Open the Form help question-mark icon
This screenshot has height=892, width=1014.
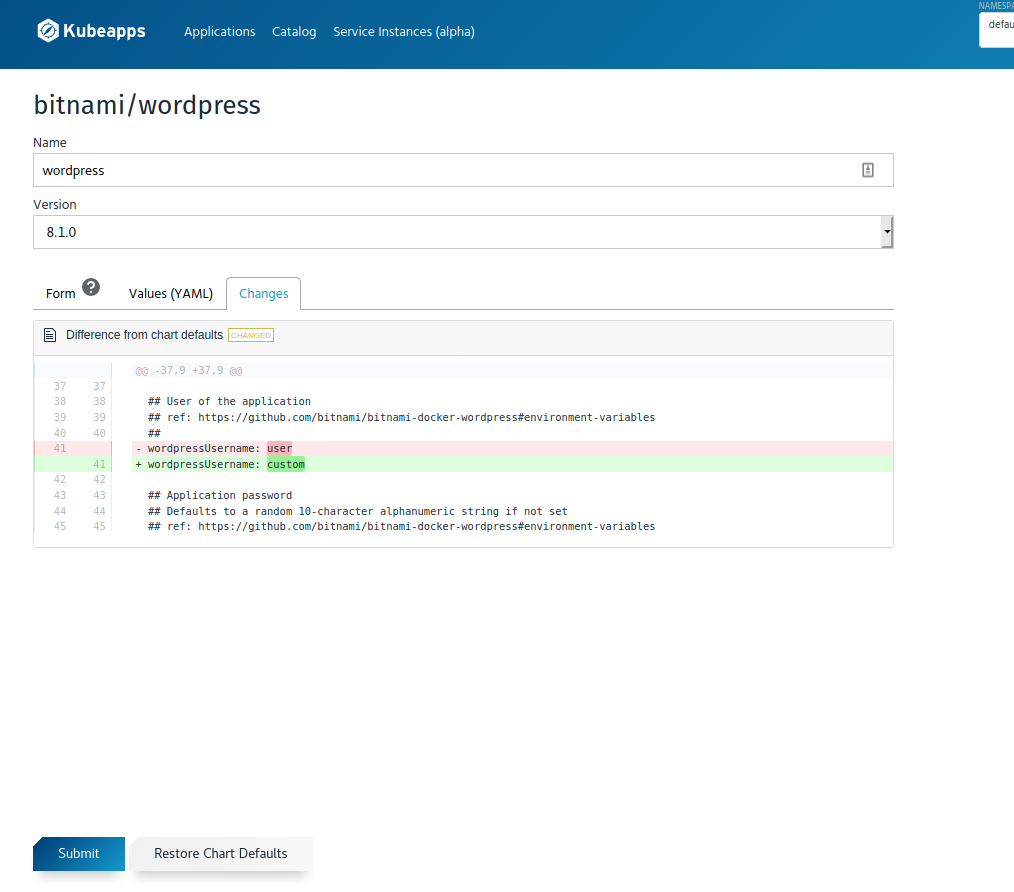click(x=91, y=287)
